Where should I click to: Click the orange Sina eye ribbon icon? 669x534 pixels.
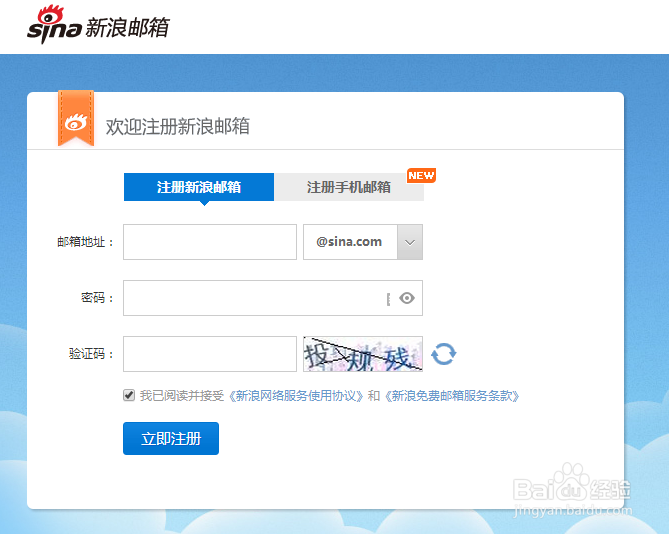(x=76, y=119)
